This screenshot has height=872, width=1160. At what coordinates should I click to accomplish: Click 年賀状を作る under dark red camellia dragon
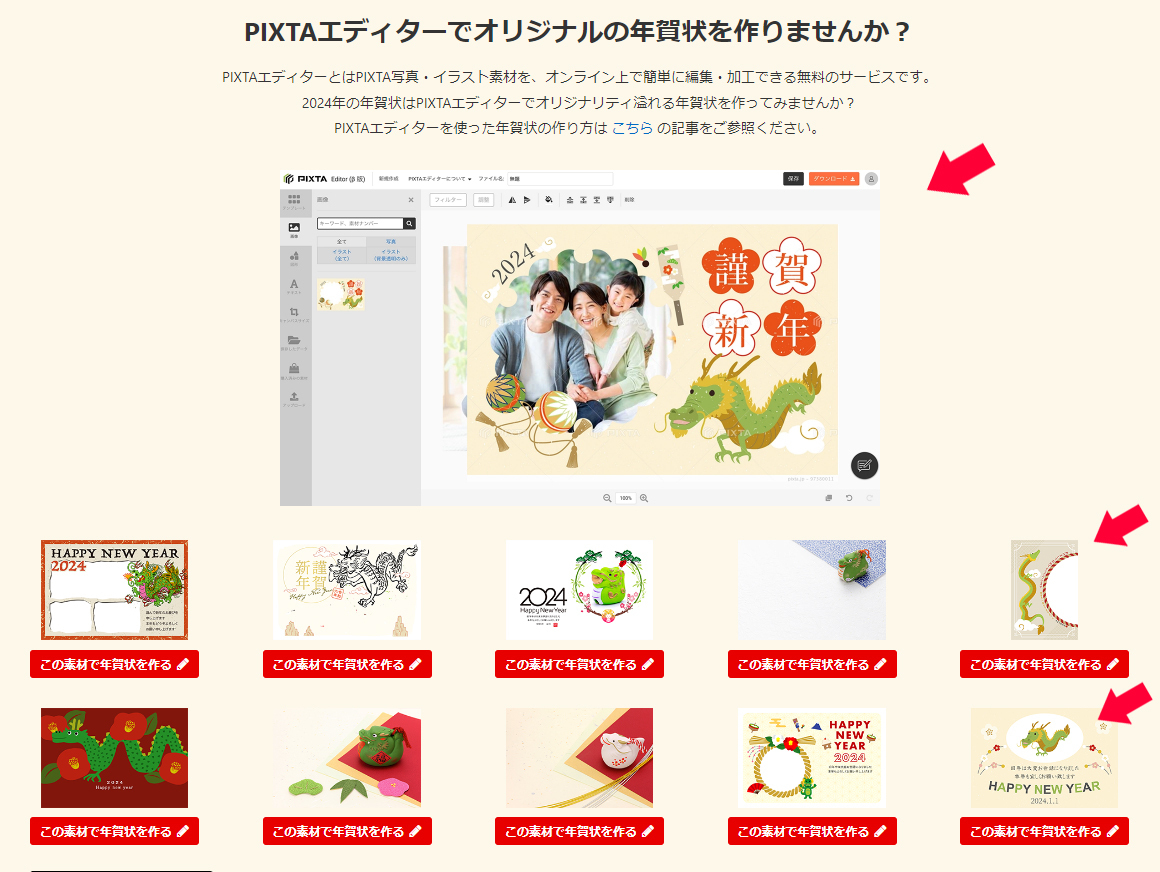tap(114, 831)
